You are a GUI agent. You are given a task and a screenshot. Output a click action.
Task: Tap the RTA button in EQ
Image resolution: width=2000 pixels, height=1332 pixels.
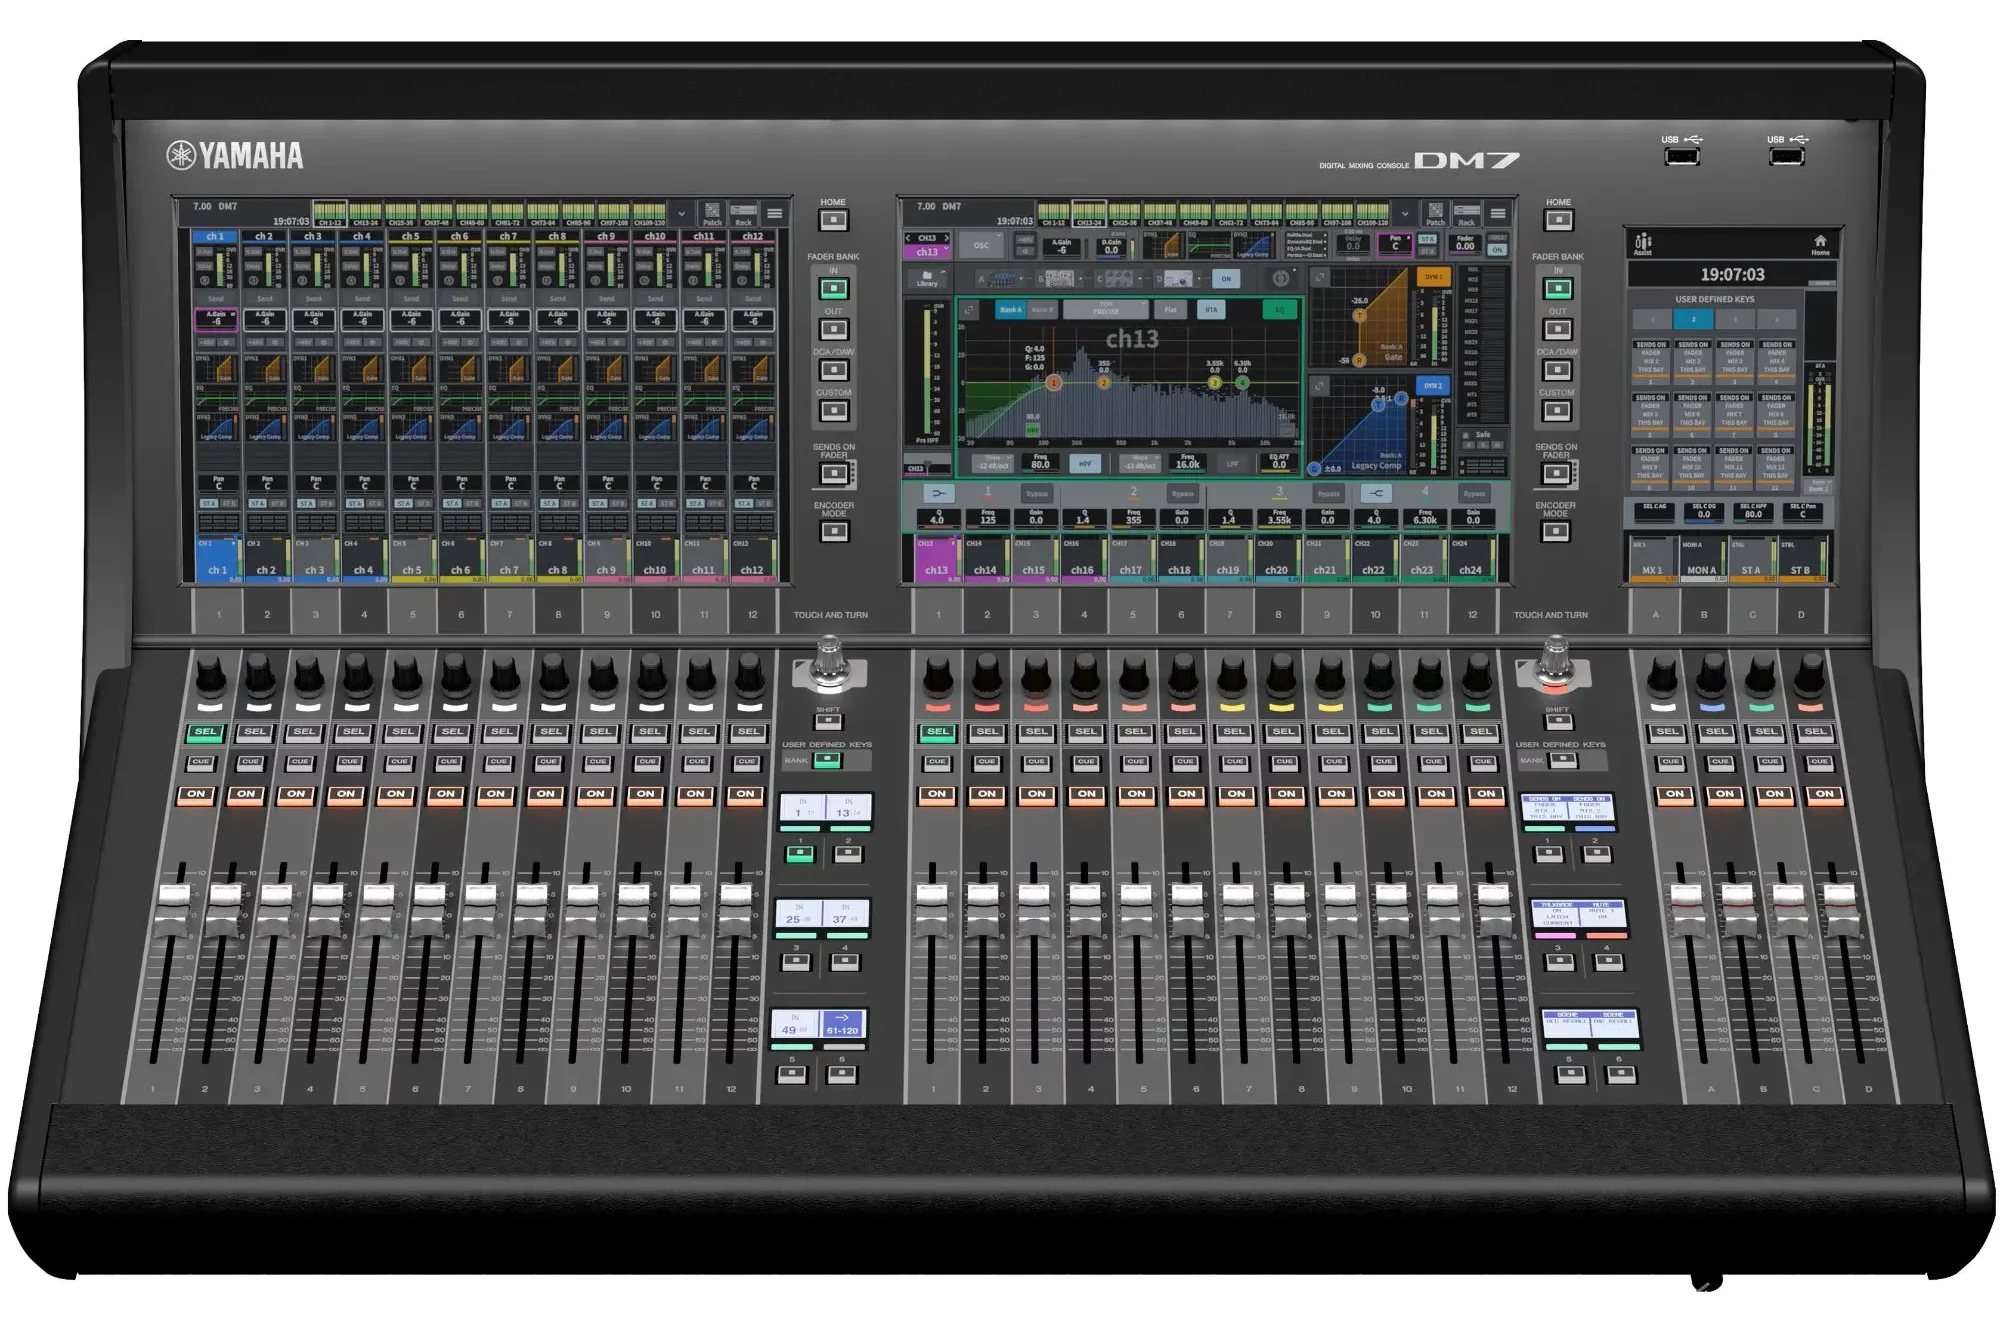coord(1211,310)
